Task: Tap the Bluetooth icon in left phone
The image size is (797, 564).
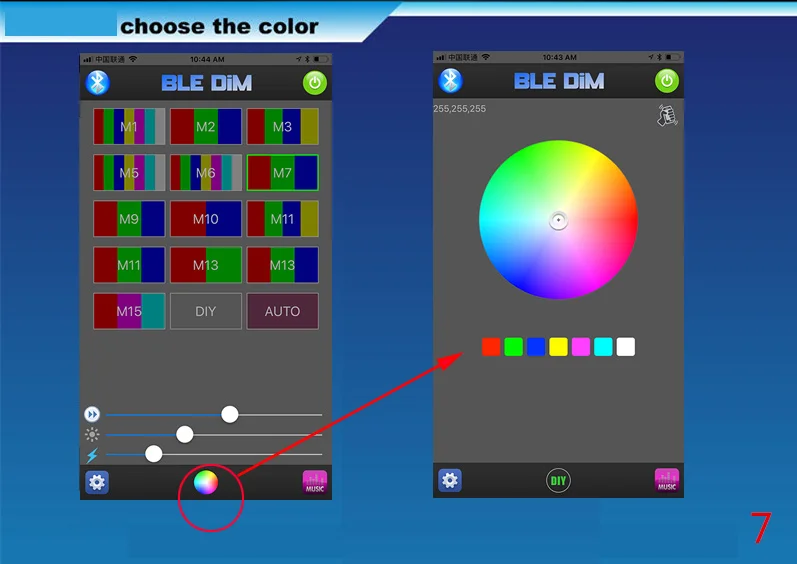Action: pos(98,83)
